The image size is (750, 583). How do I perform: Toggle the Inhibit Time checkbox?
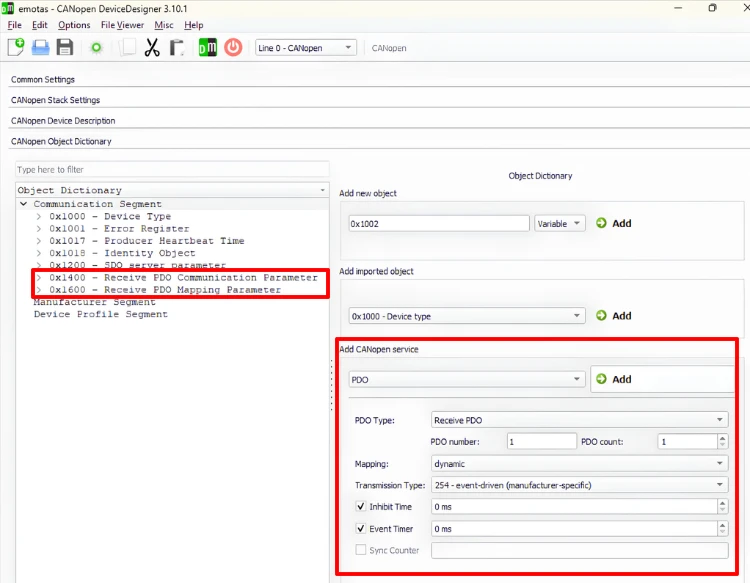[x=361, y=506]
